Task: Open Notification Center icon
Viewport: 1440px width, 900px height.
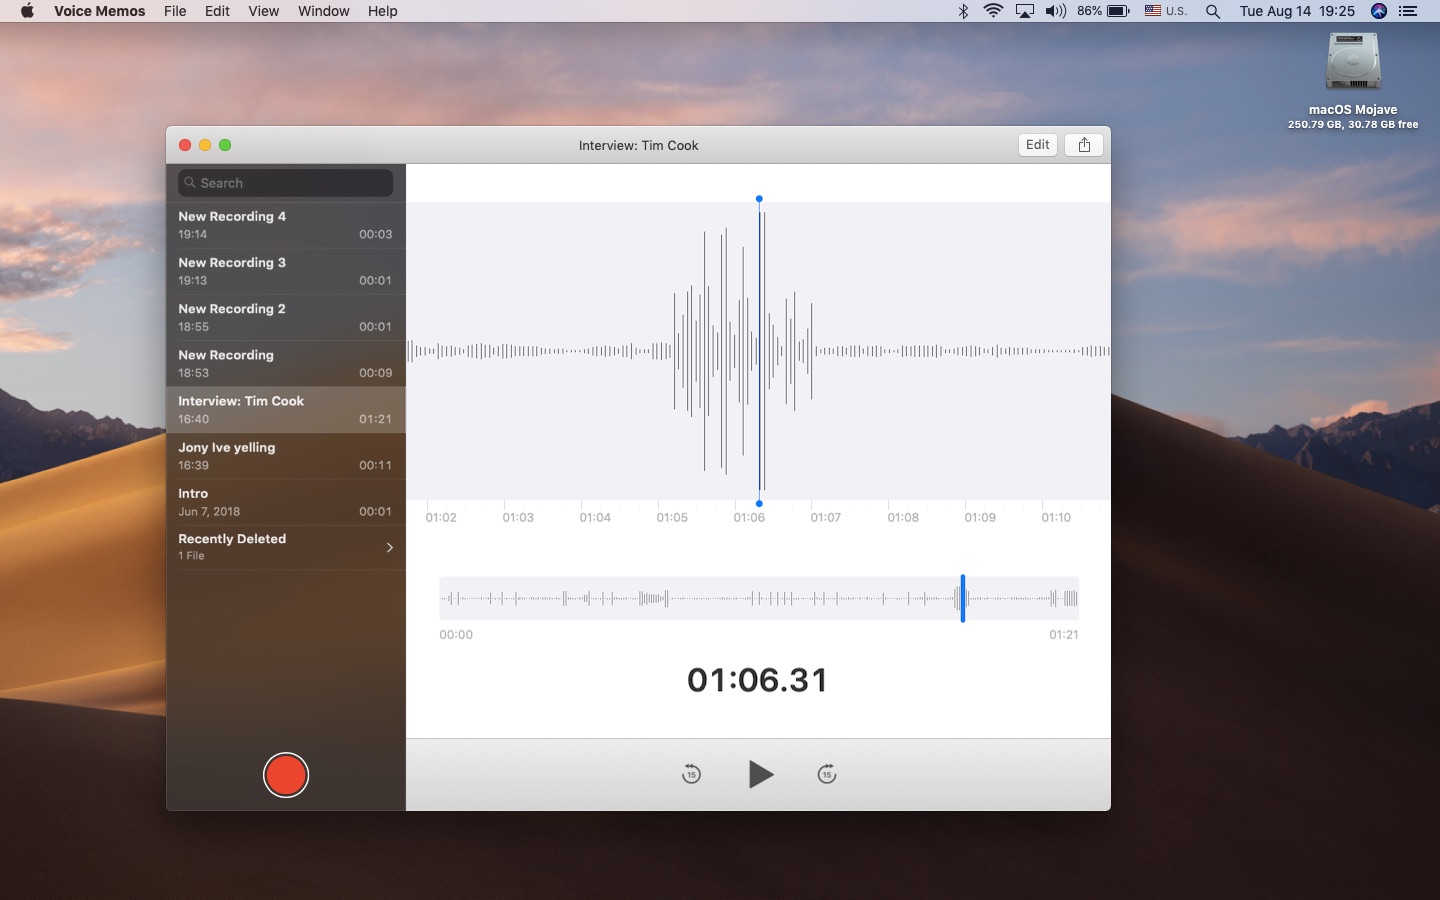Action: pos(1408,11)
